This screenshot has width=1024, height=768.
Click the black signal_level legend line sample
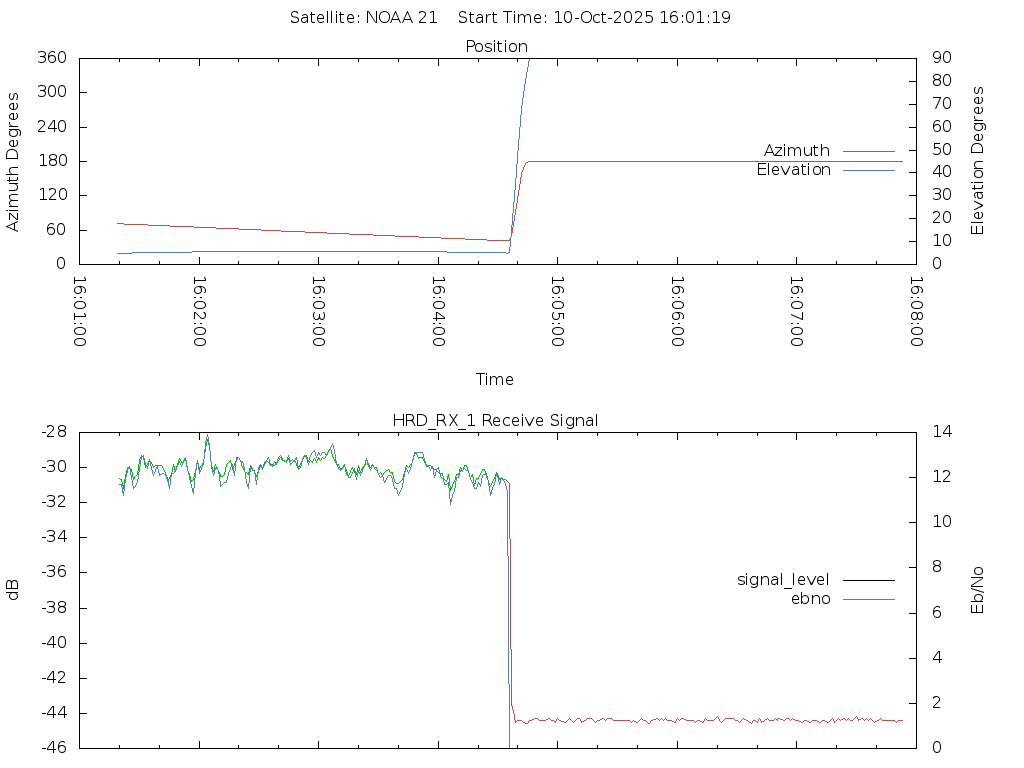click(868, 580)
